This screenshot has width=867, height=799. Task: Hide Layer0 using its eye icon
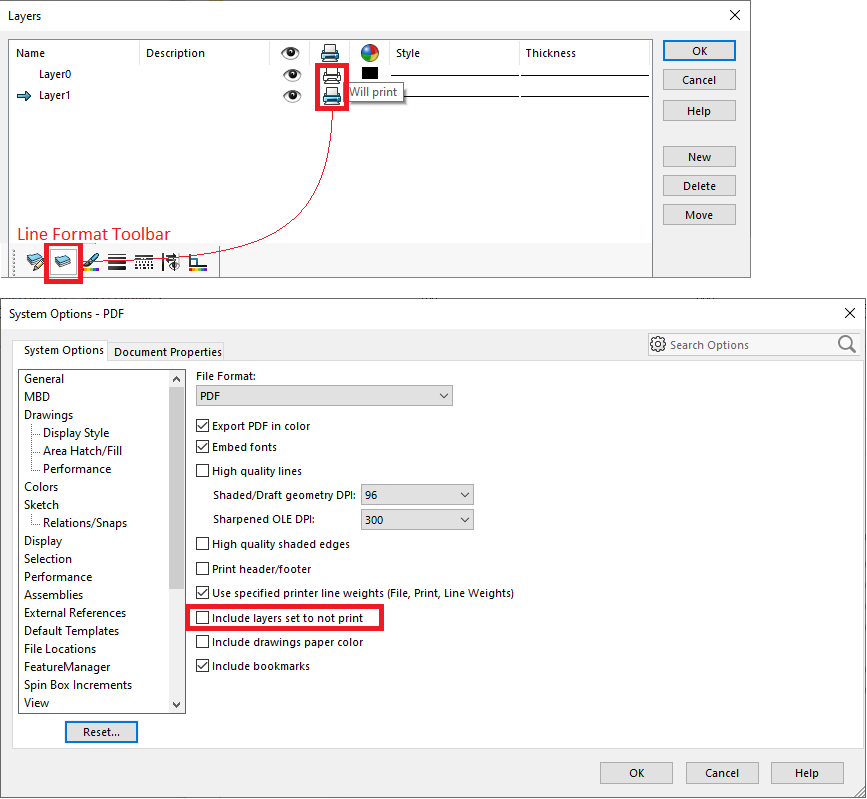click(x=292, y=75)
